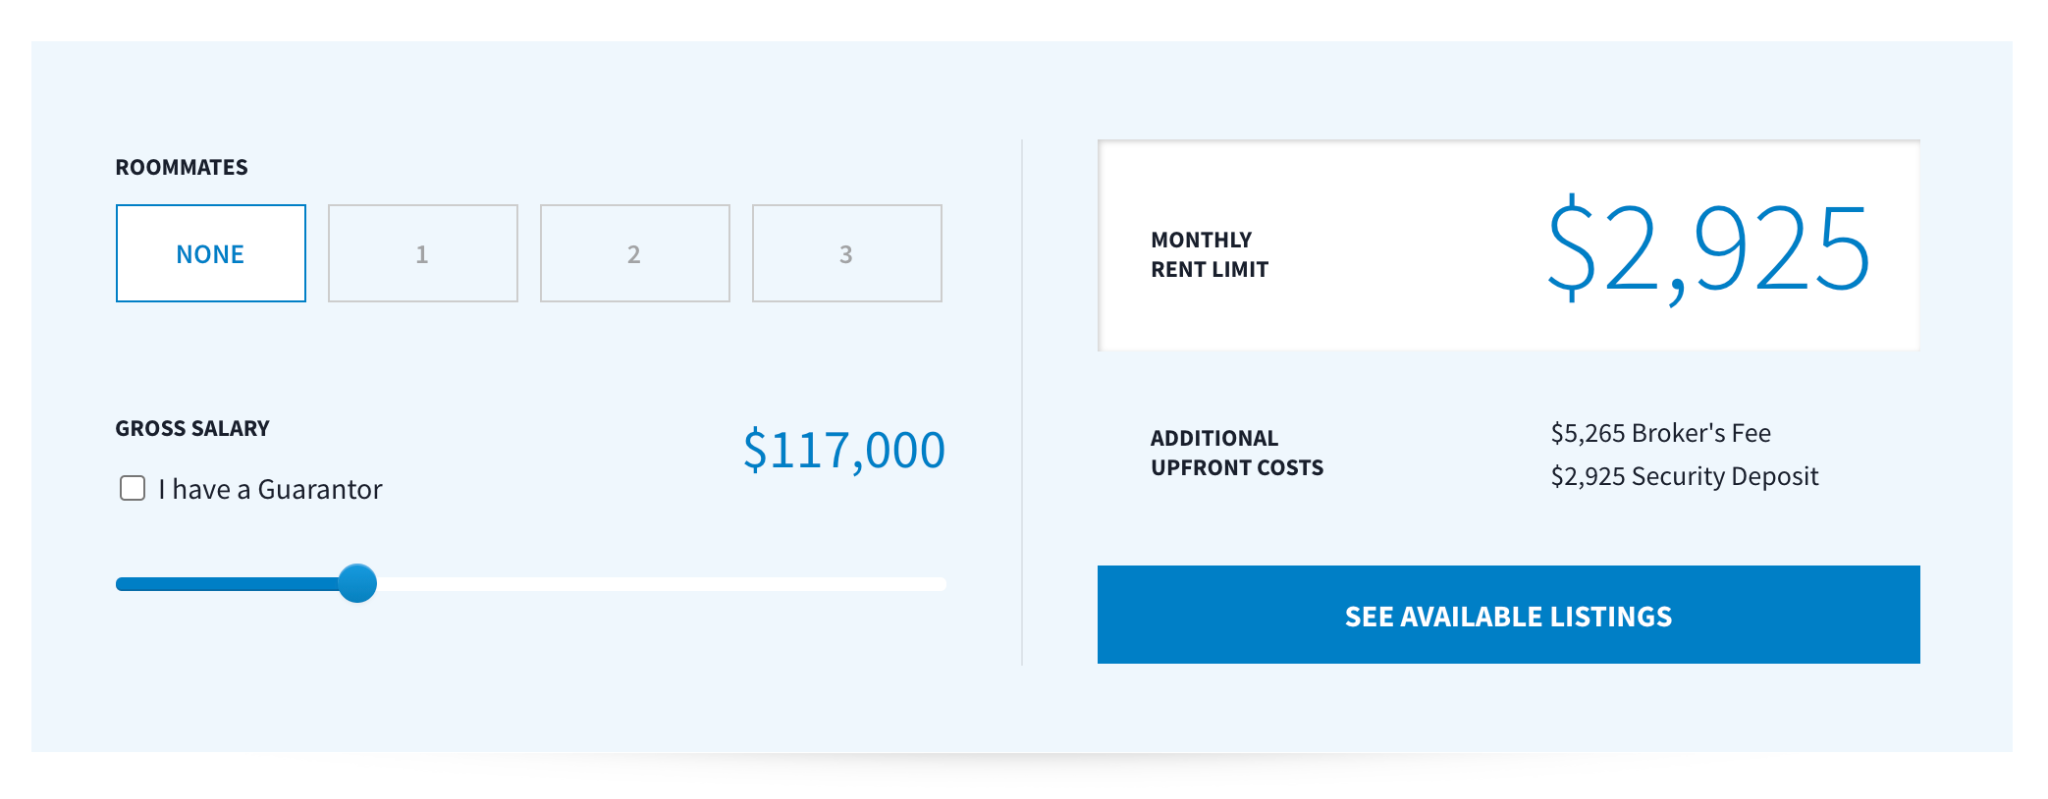
Task: Select NONE for roommates
Action: (210, 254)
